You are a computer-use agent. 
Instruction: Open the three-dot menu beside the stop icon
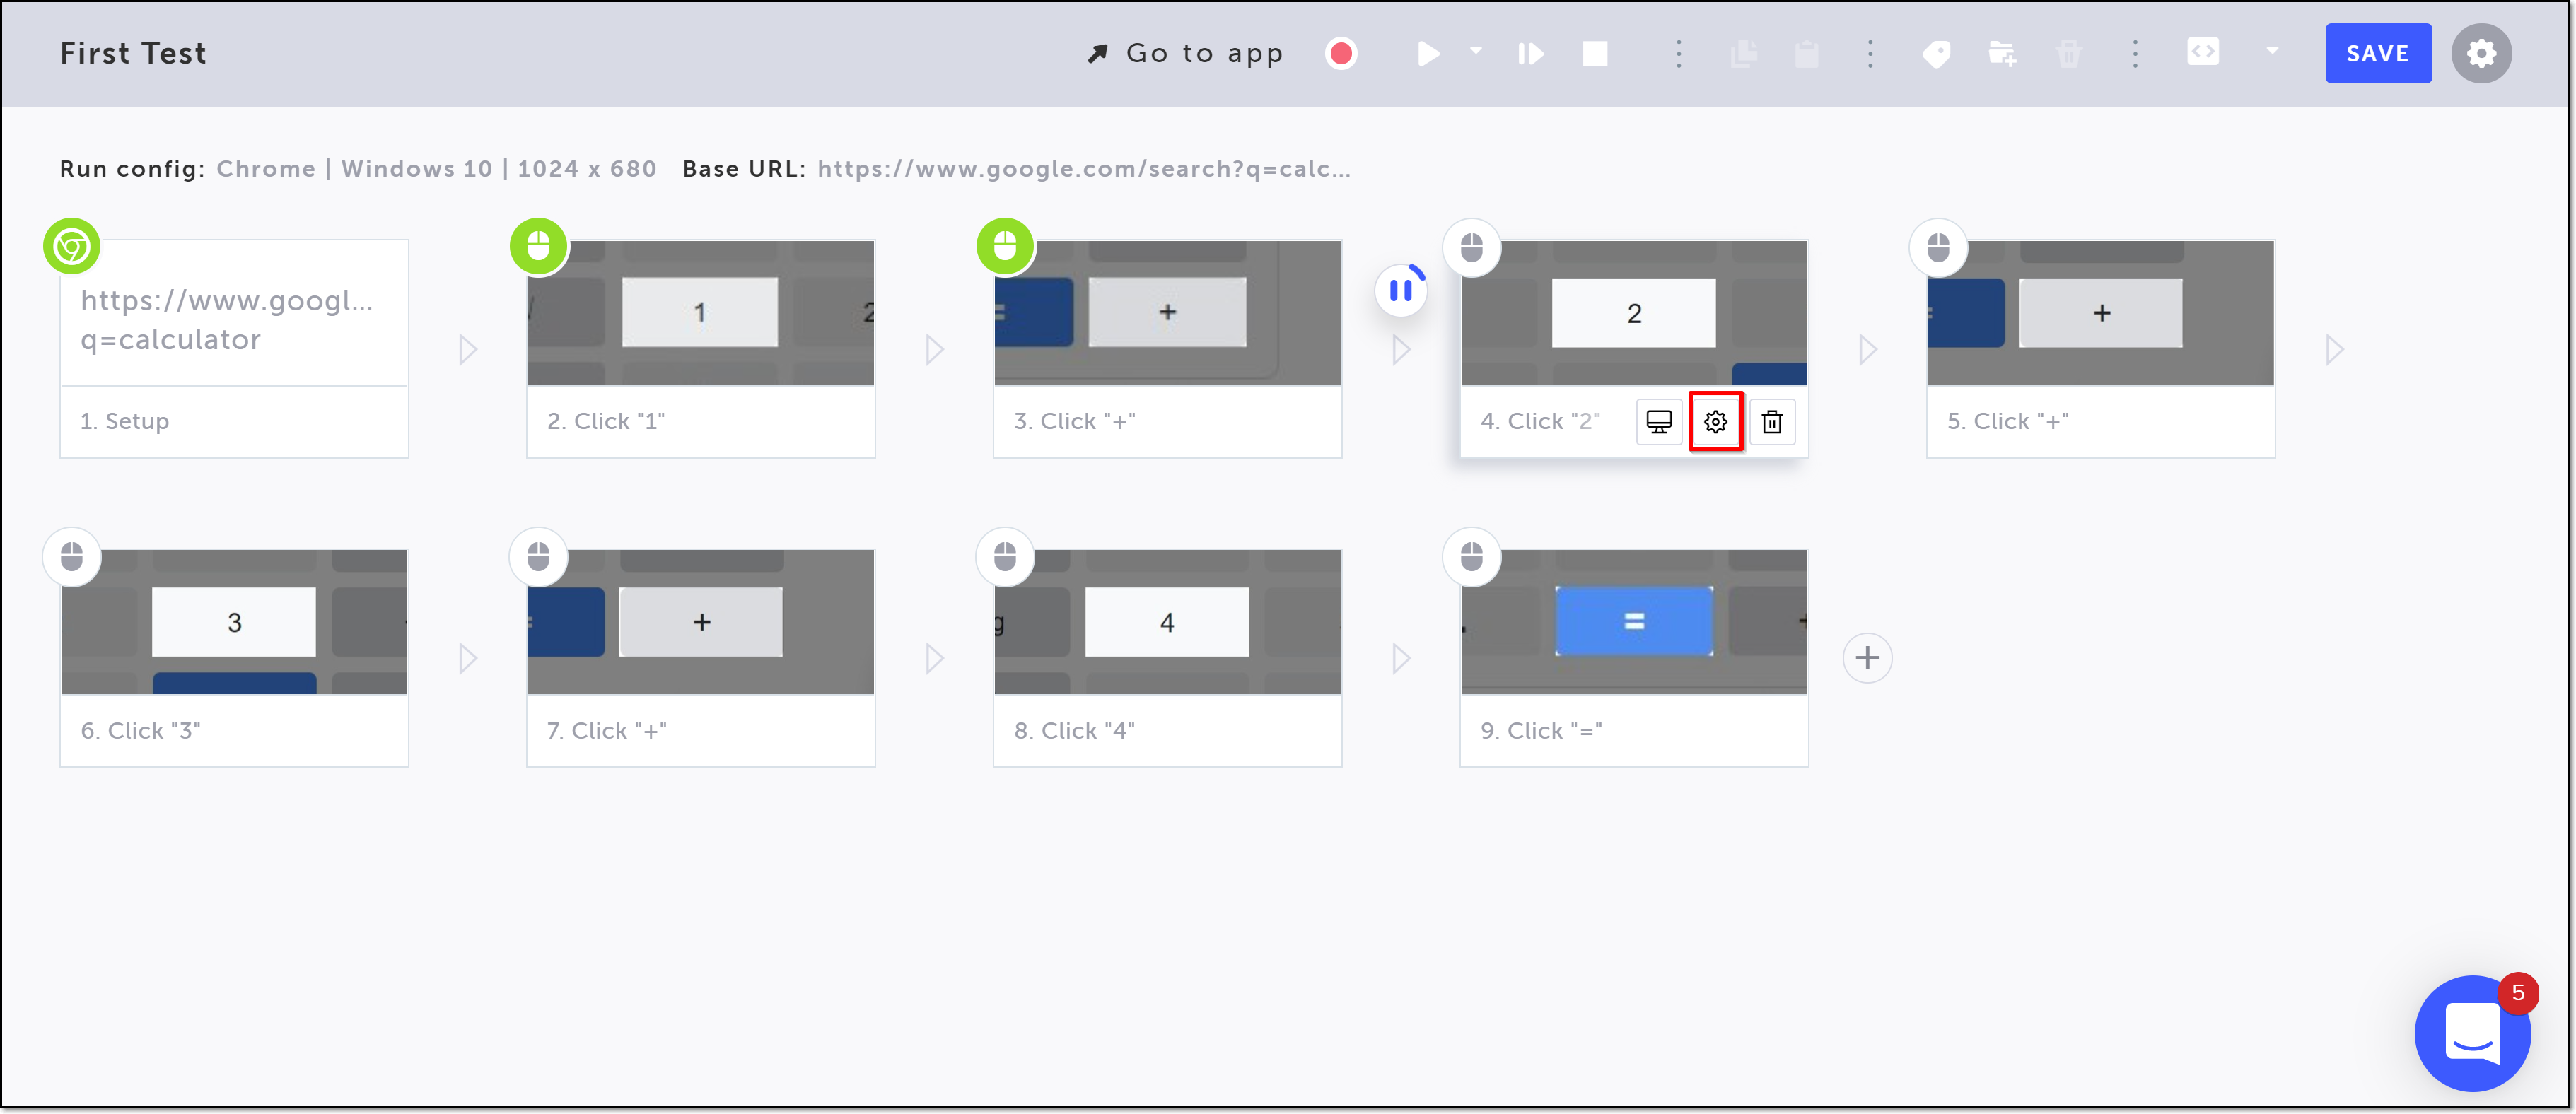coord(1678,53)
